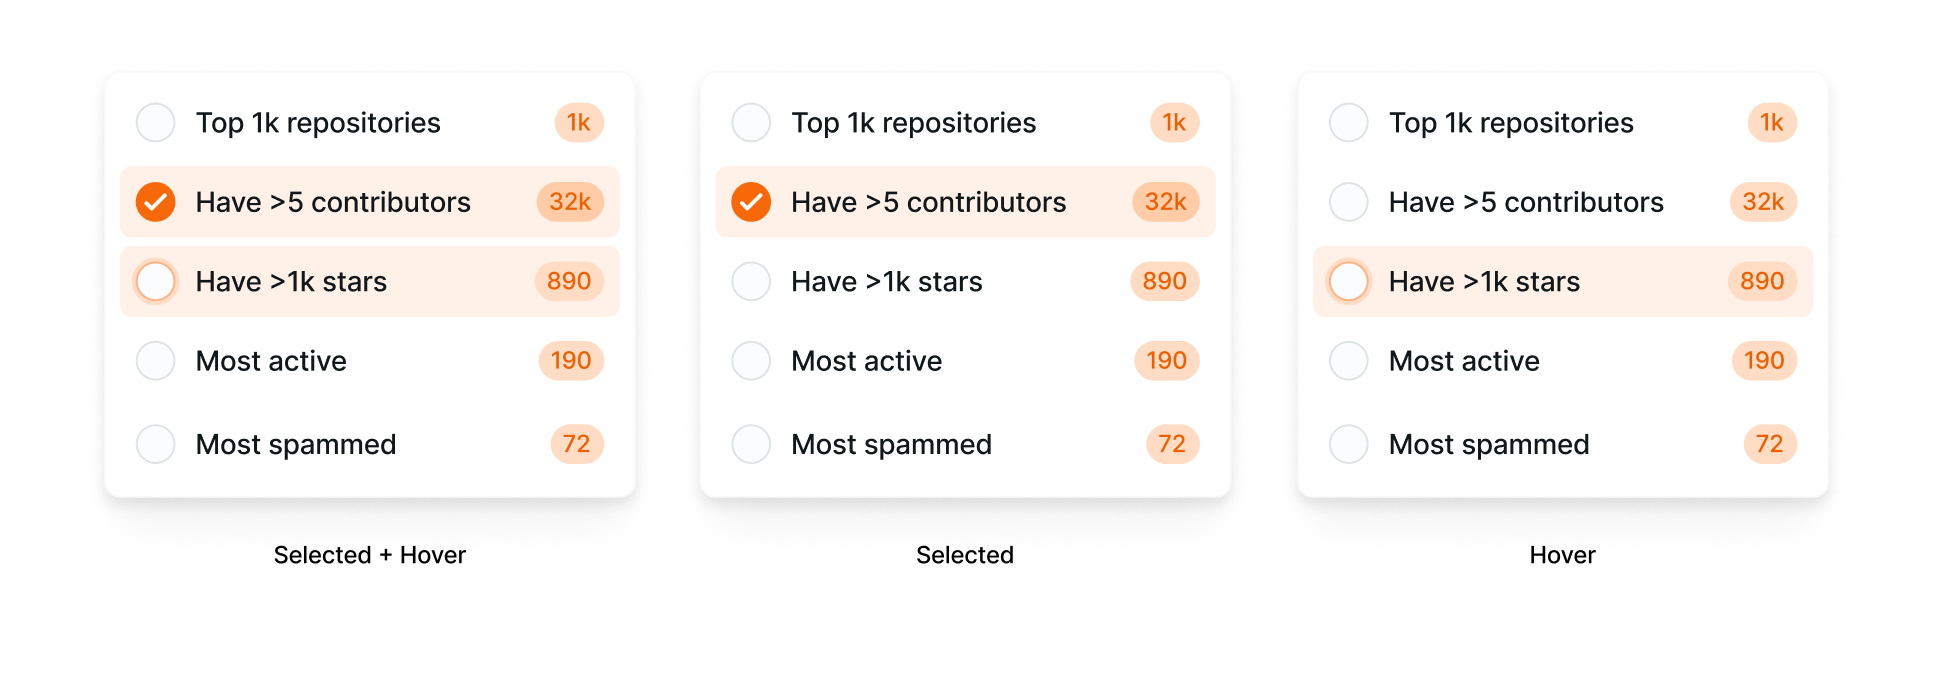The height and width of the screenshot is (679, 1946).
Task: Select the checked 'Have >5 contributors' orange checkmark icon
Action: click(155, 201)
